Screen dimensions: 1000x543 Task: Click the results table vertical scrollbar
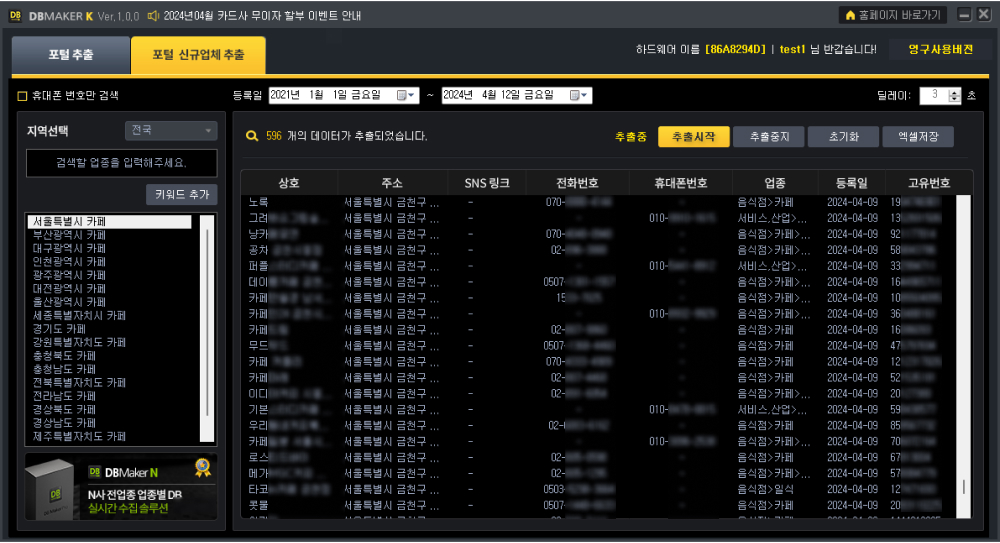tap(964, 350)
